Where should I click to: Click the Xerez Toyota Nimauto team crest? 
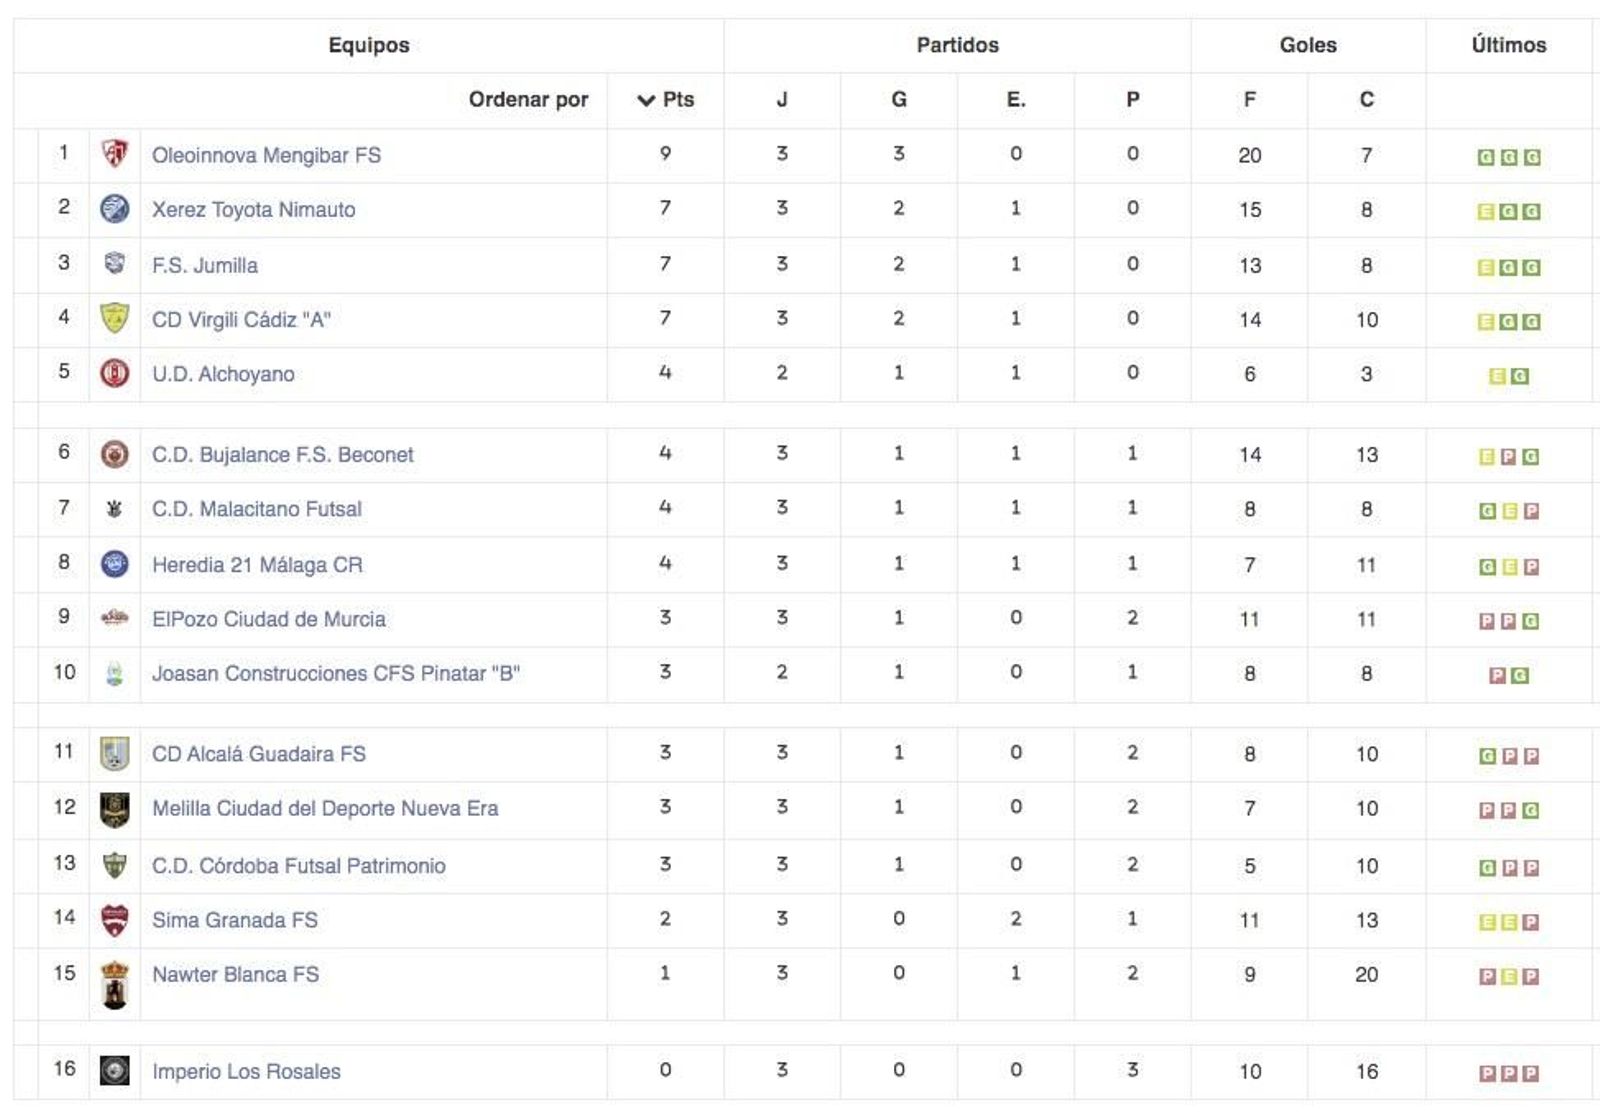(115, 209)
